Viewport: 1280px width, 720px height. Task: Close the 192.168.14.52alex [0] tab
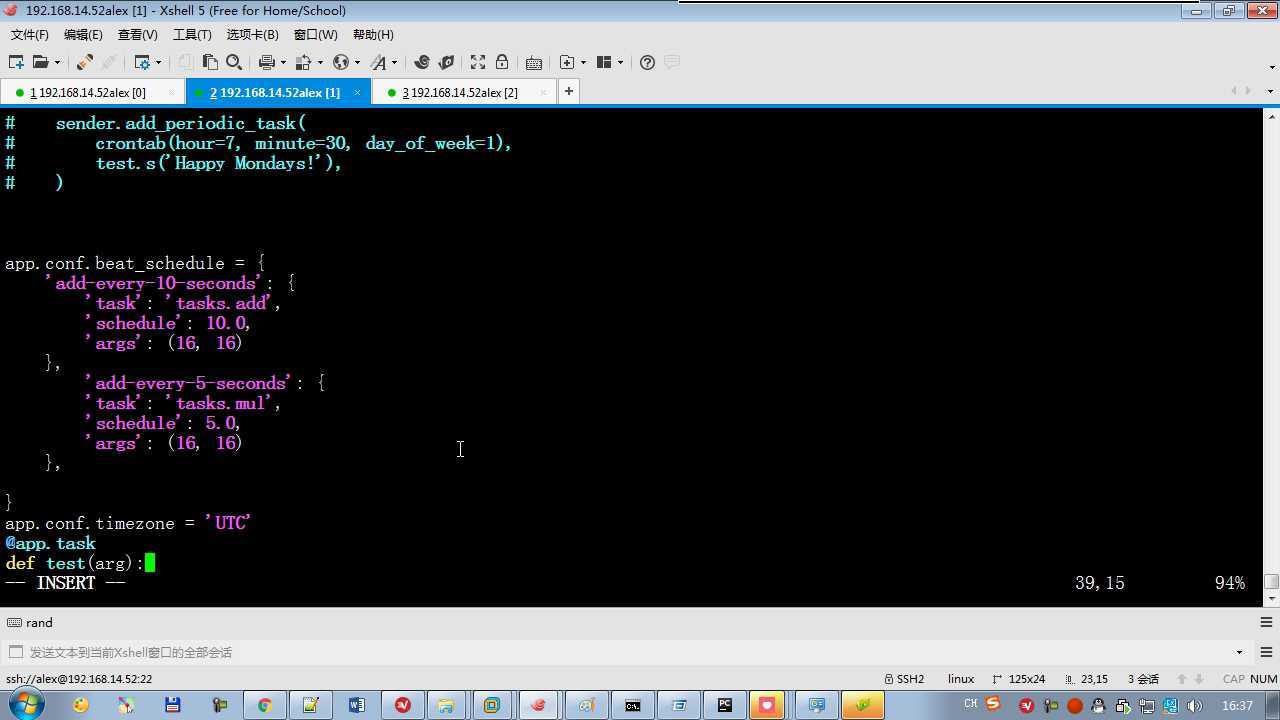click(171, 92)
